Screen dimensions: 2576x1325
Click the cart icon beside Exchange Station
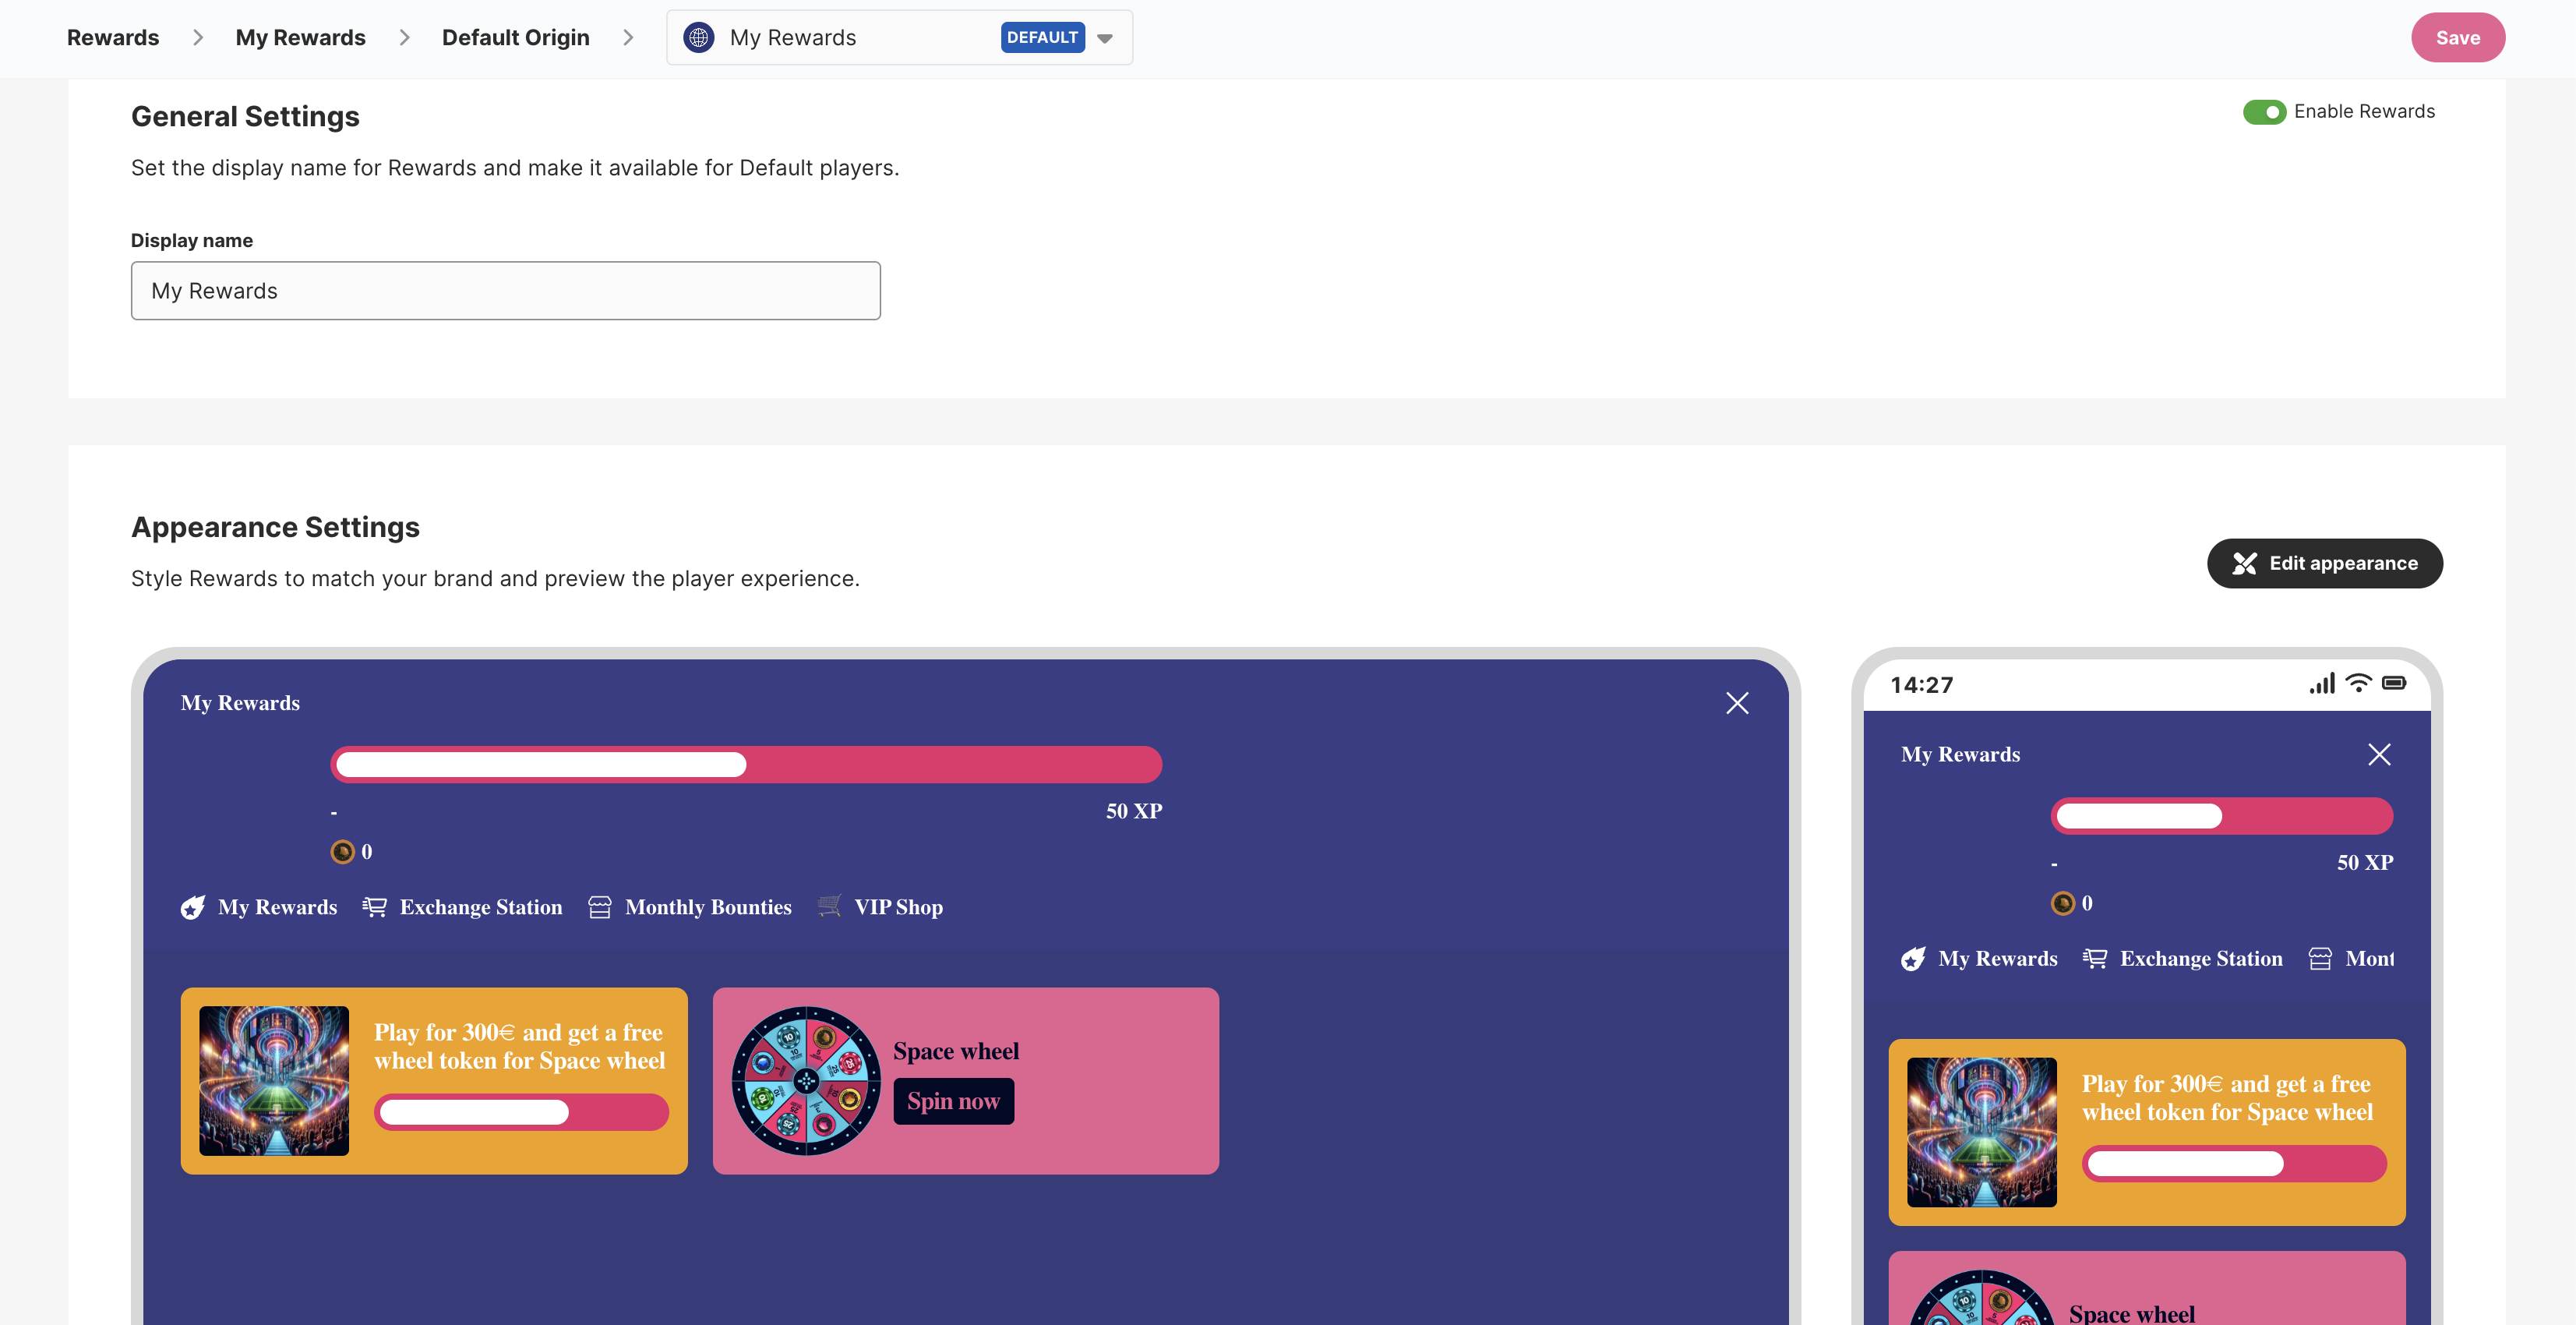click(x=375, y=907)
